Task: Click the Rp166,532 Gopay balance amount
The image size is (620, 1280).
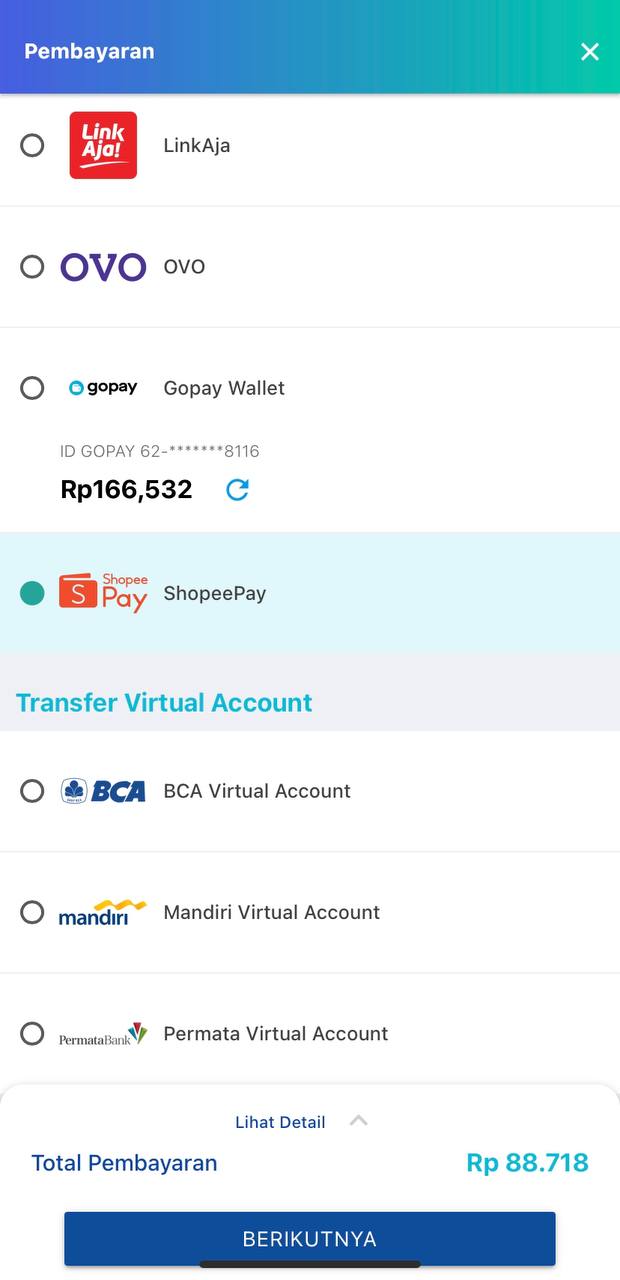Action: point(126,490)
